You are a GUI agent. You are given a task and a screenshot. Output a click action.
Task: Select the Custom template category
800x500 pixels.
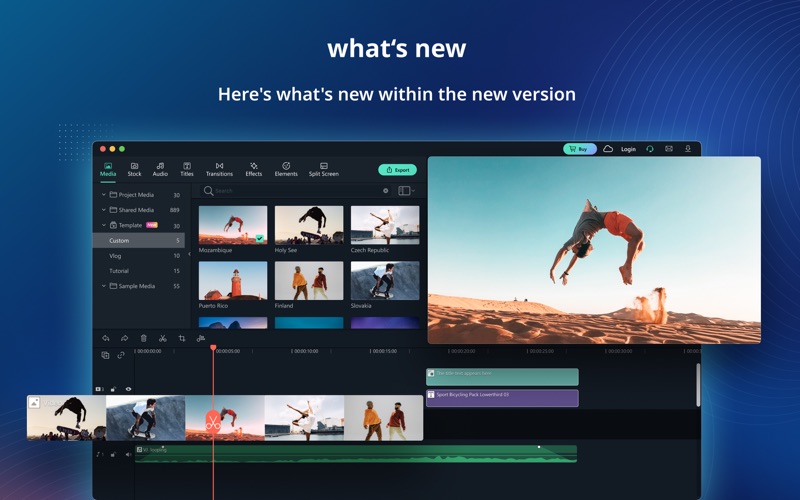pos(139,240)
